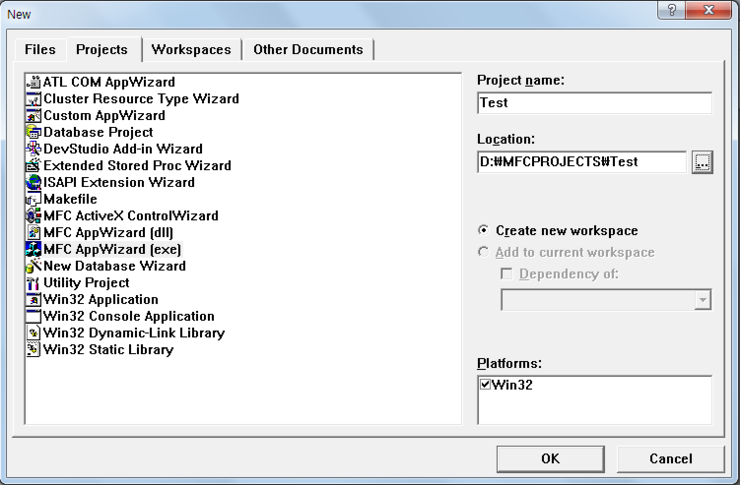The image size is (740, 485).
Task: Toggle the Win32 platform checkbox
Action: (485, 384)
